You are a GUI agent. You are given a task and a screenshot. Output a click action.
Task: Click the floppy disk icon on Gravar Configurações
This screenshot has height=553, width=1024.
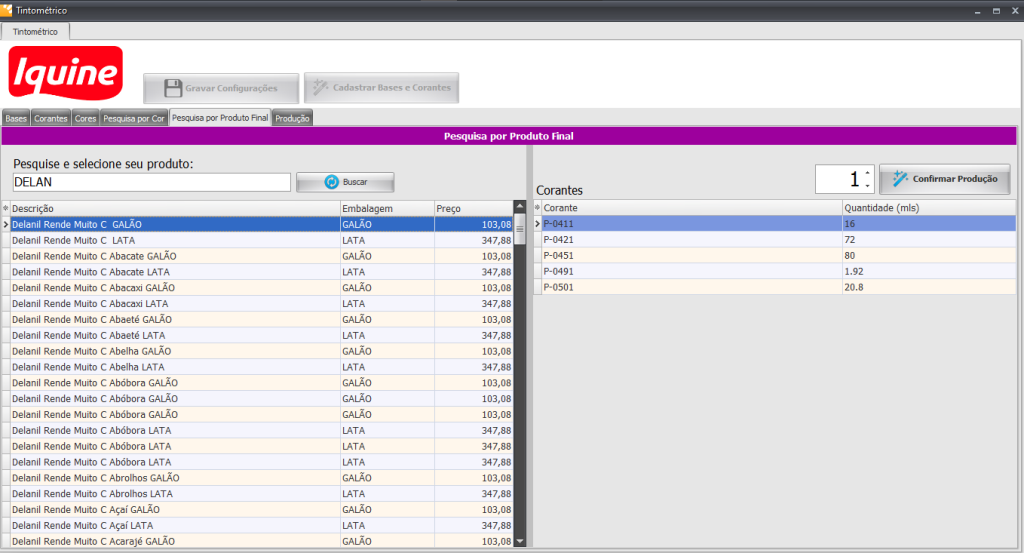[172, 88]
